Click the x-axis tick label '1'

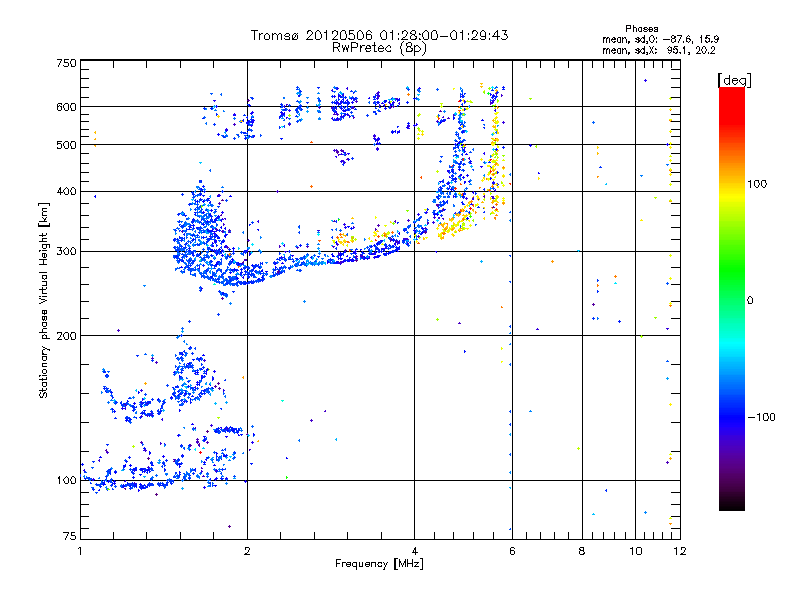81,551
